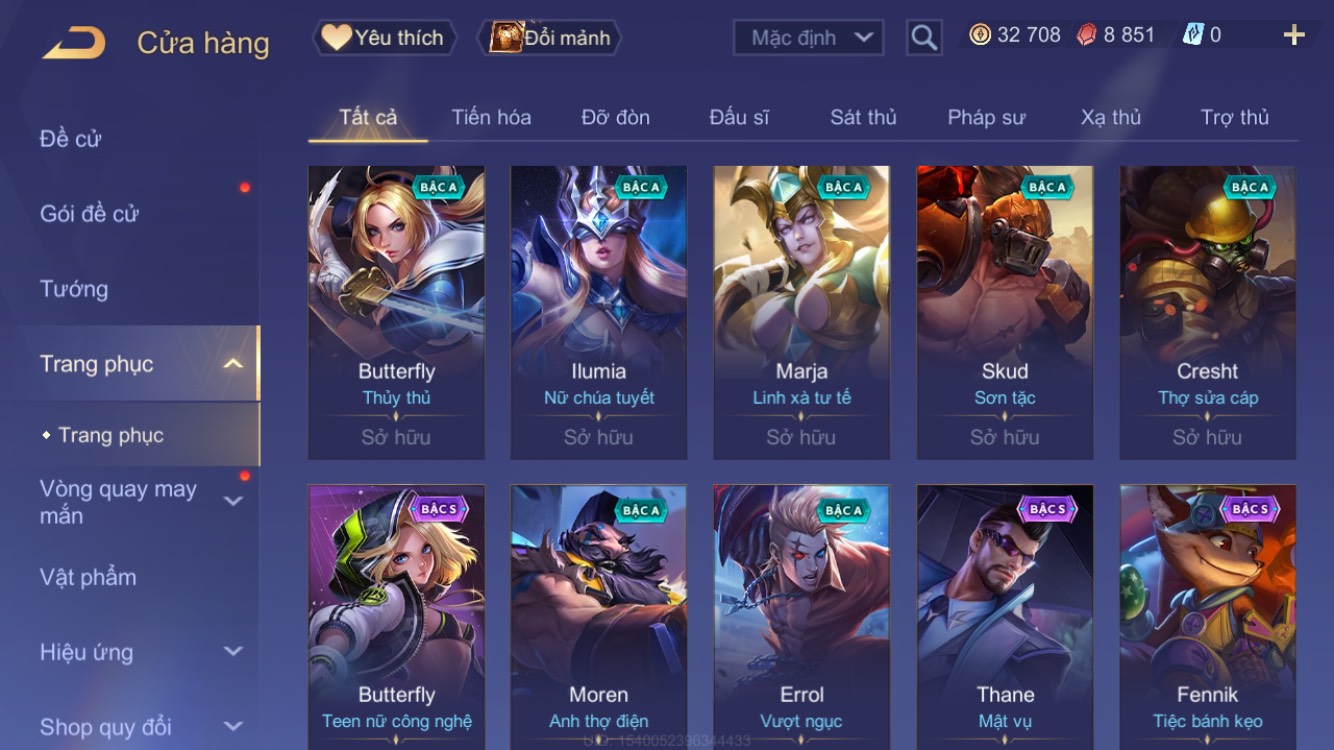Expand the Vòng quay may mắn menu

(233, 501)
